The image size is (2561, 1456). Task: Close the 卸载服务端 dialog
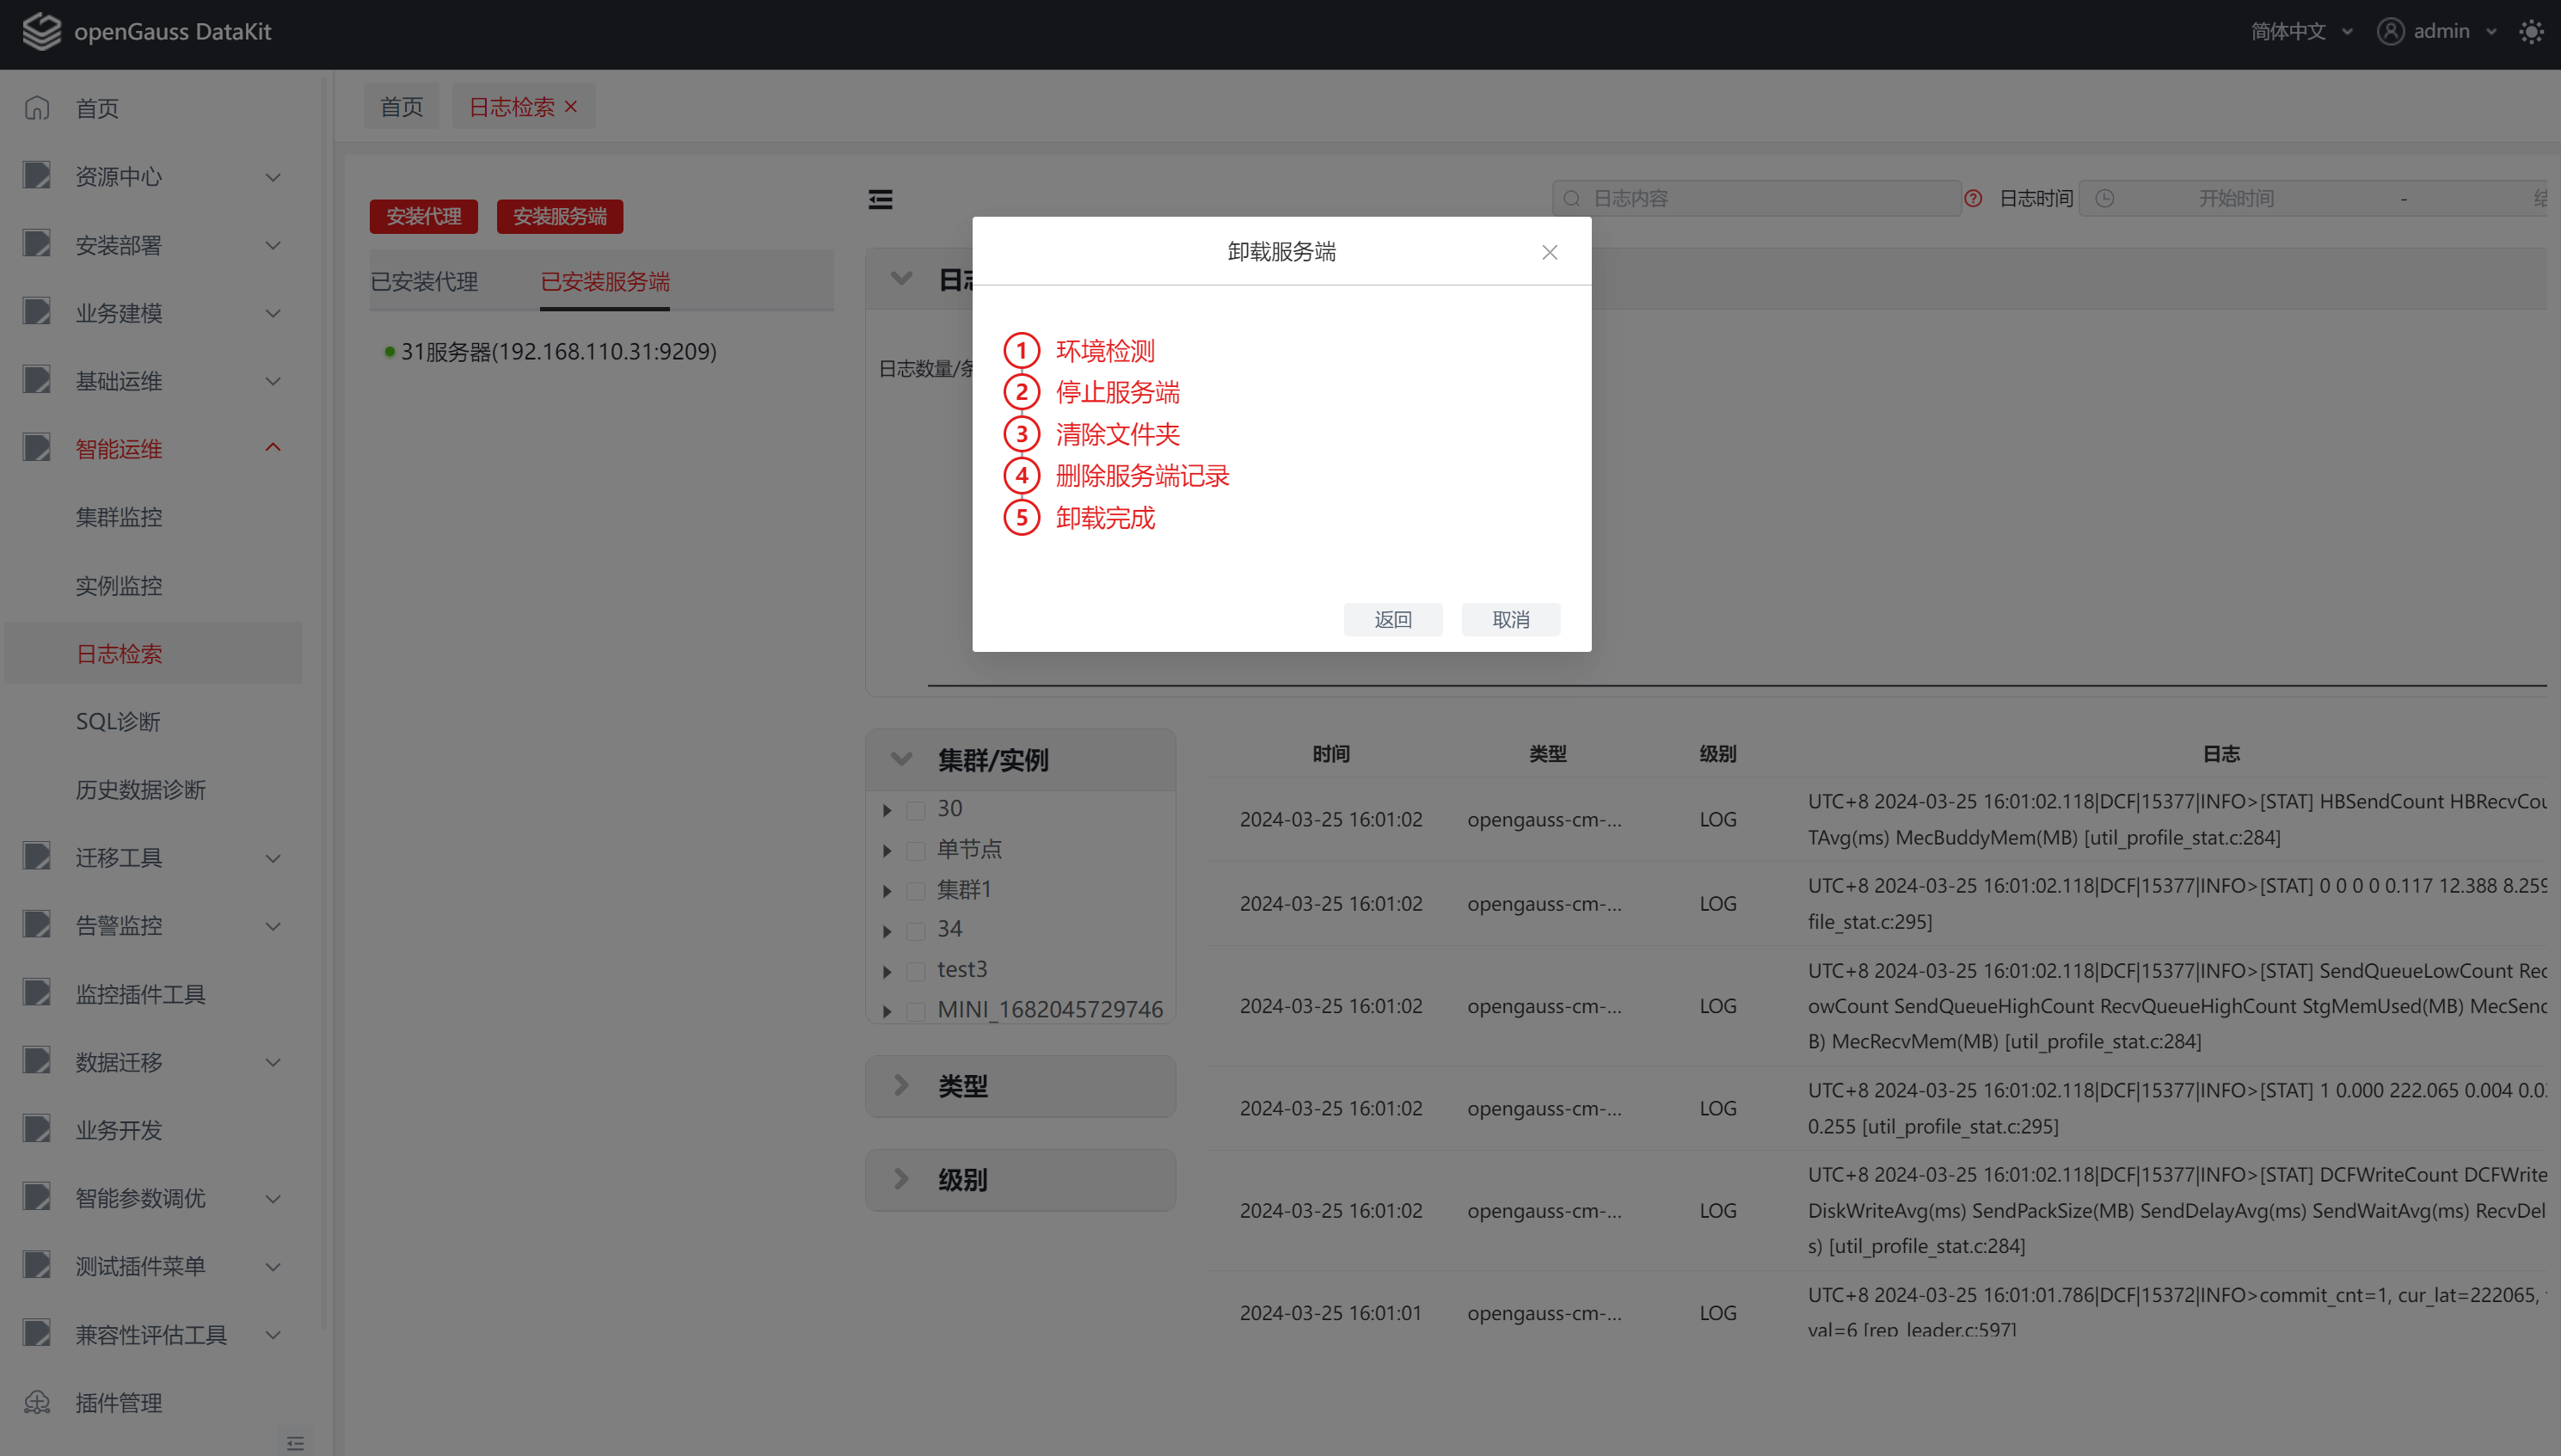(x=1550, y=252)
